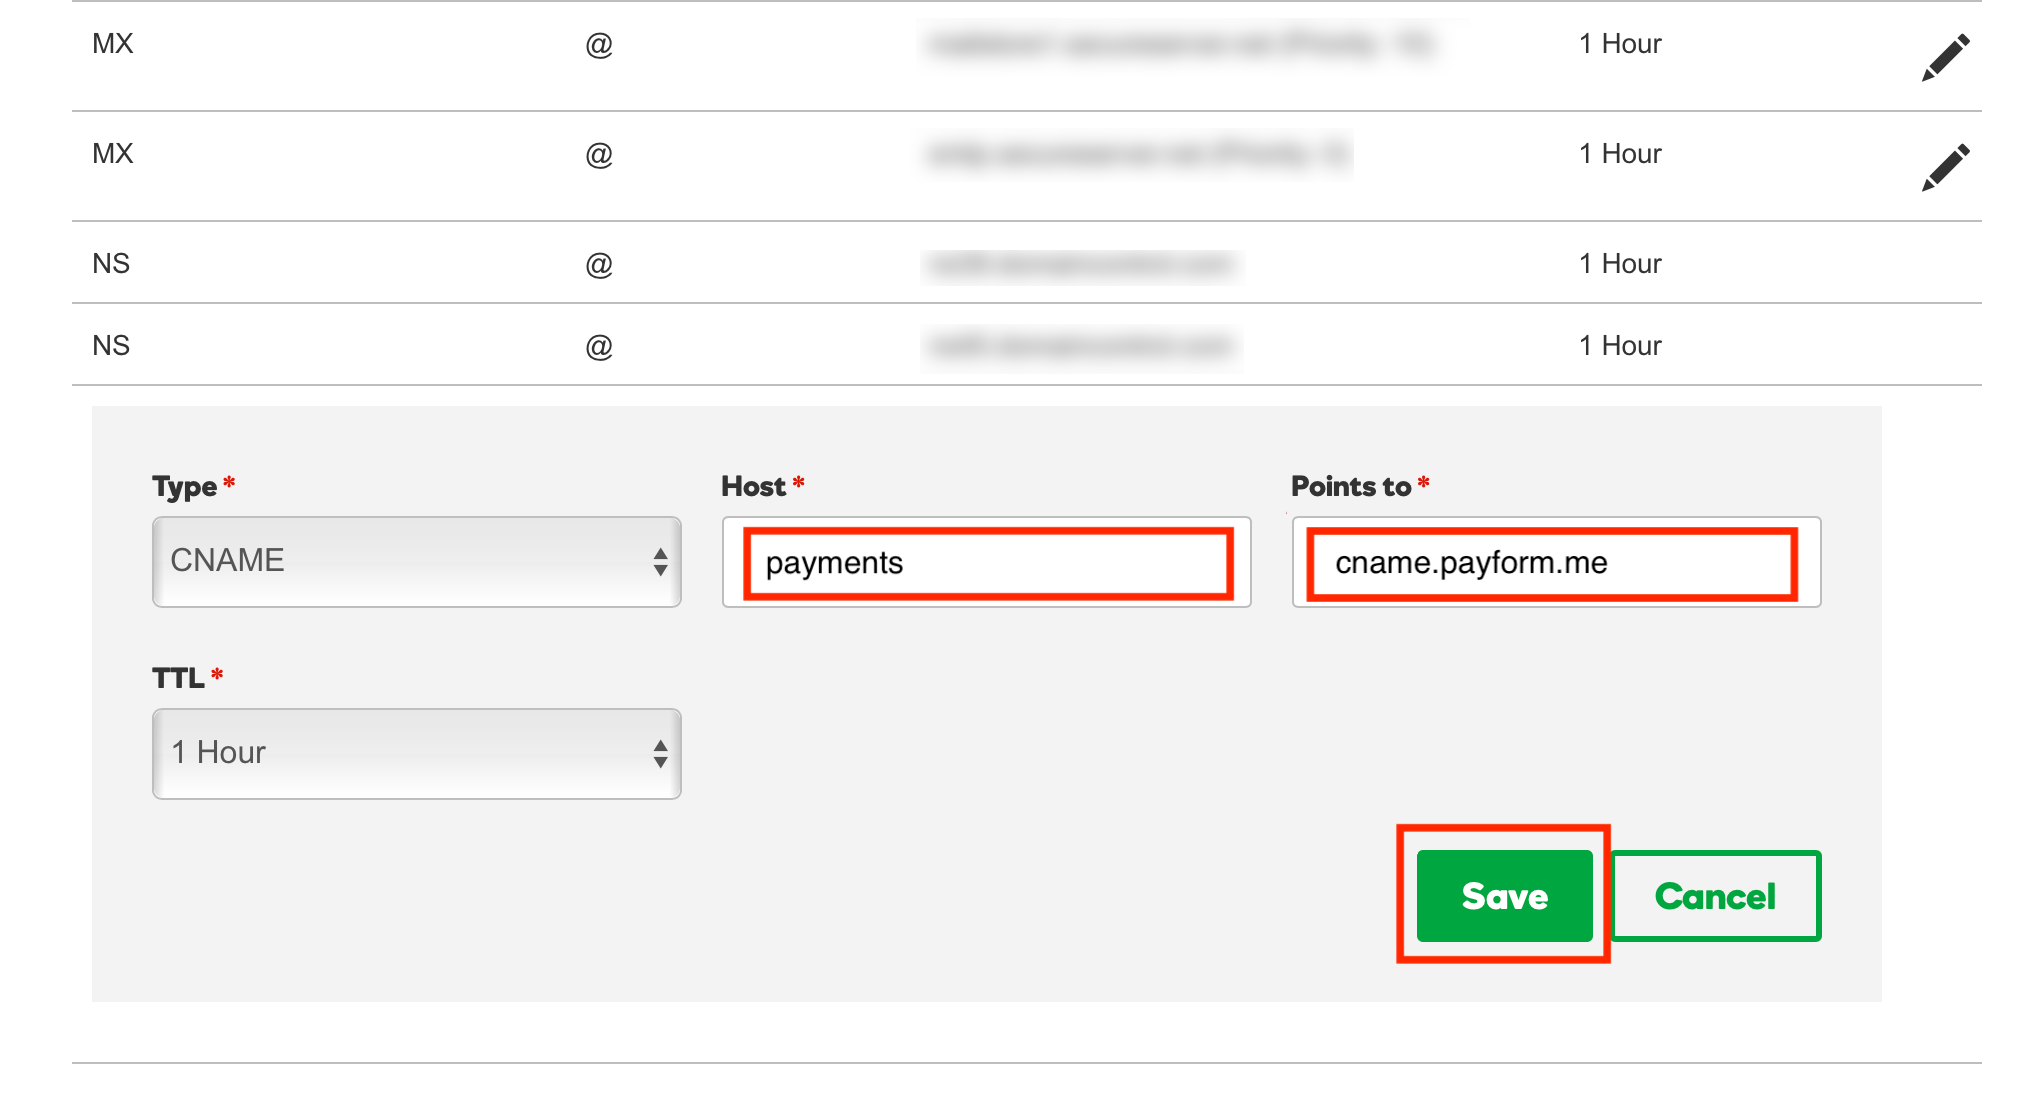Select the pencil edit icon on the second MX entry

pyautogui.click(x=1945, y=166)
